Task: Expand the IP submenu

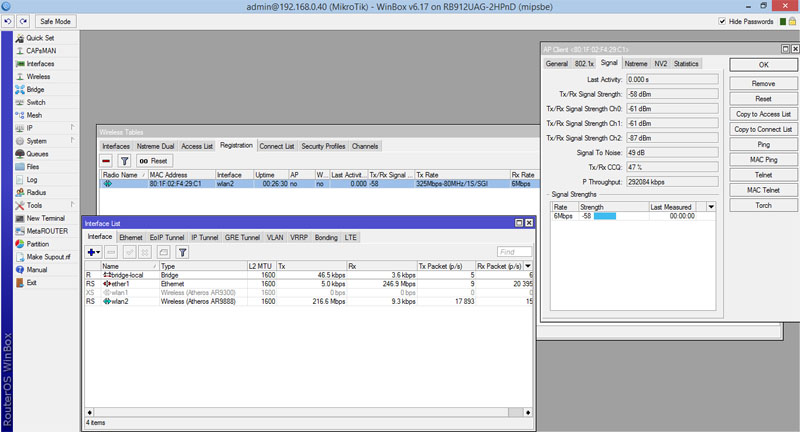Action: (72, 127)
